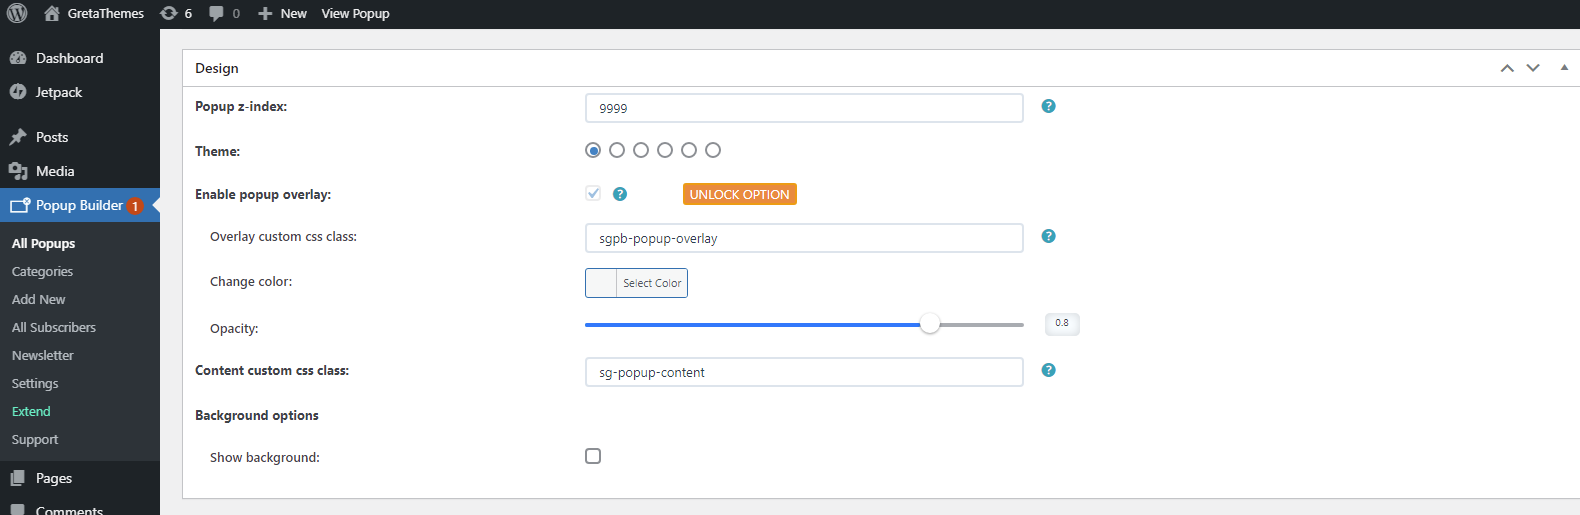Enable the Show background checkbox
Viewport: 1580px width, 515px height.
pyautogui.click(x=593, y=456)
